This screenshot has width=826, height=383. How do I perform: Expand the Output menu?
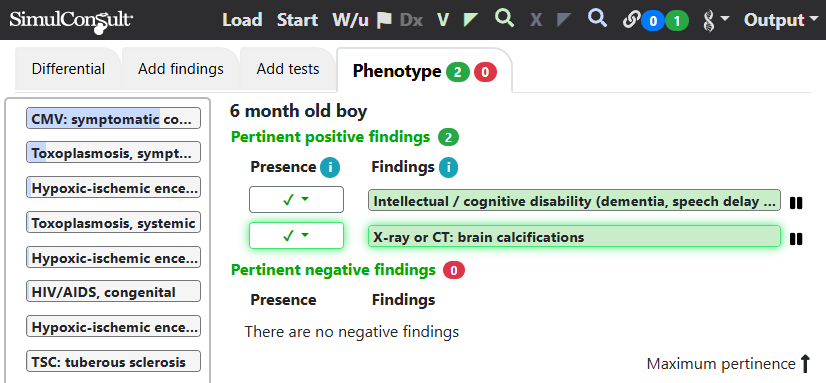pyautogui.click(x=781, y=20)
